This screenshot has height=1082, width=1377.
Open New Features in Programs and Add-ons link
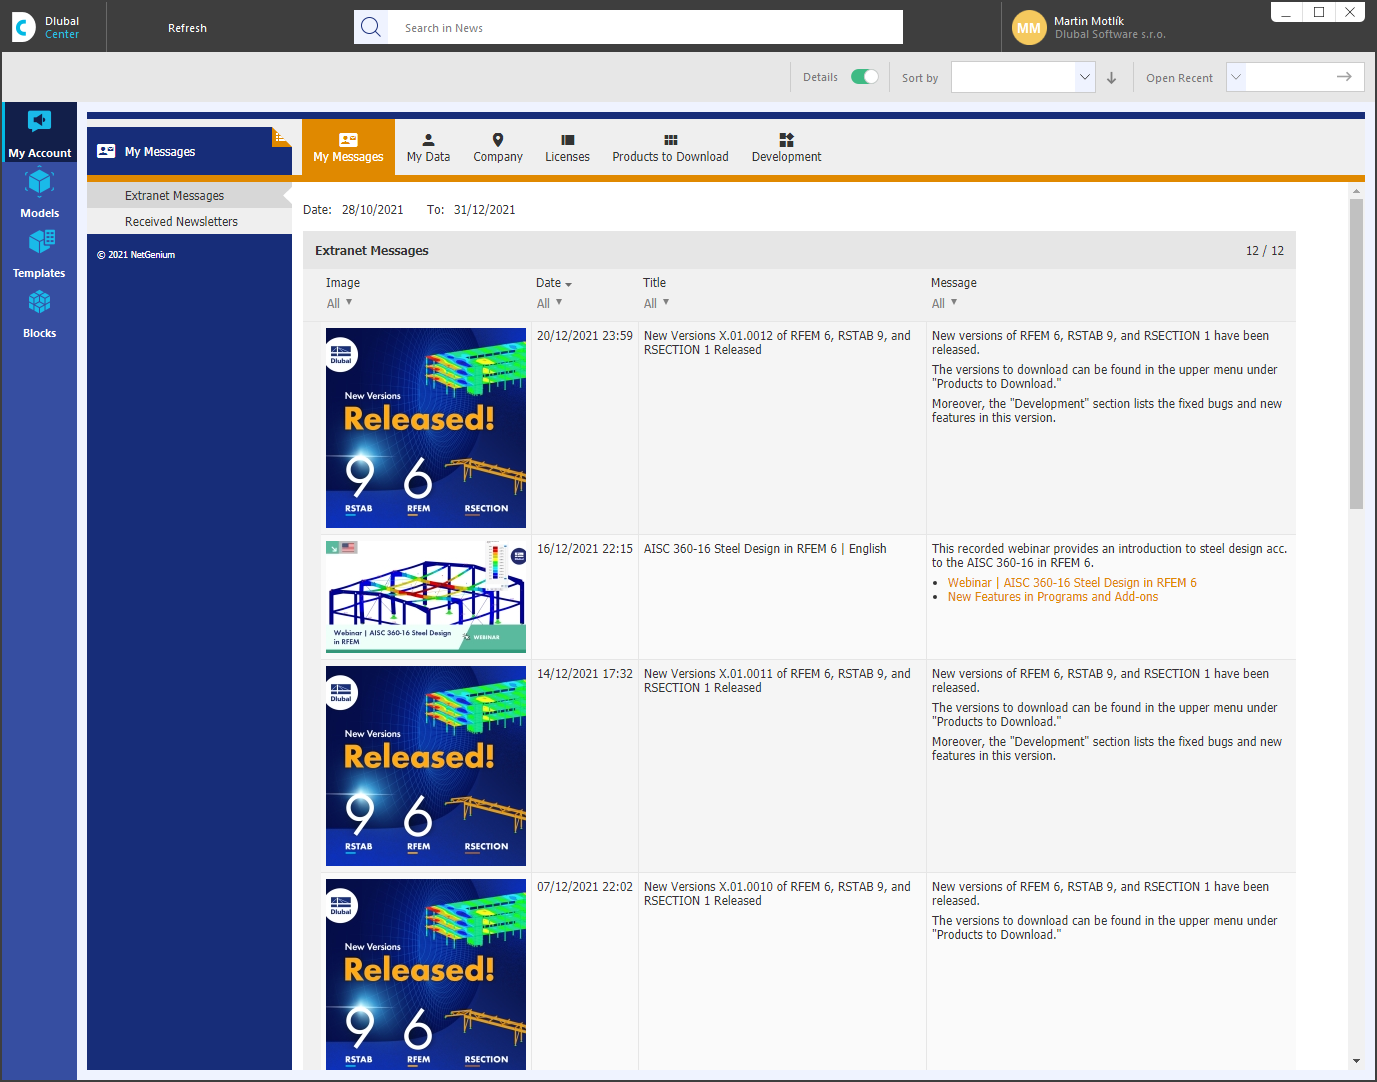click(x=1053, y=597)
